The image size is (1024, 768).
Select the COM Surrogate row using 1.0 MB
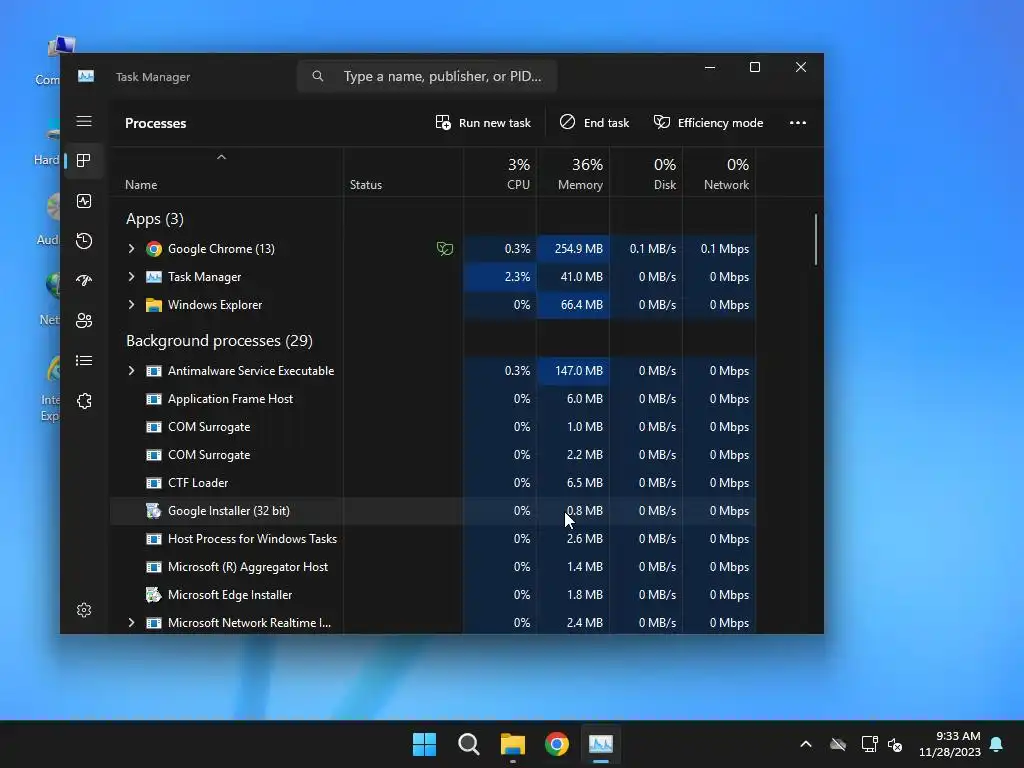pyautogui.click(x=434, y=427)
